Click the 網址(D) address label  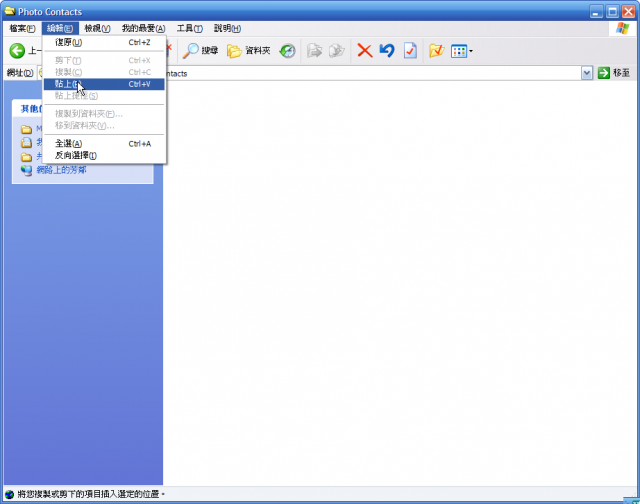20,73
